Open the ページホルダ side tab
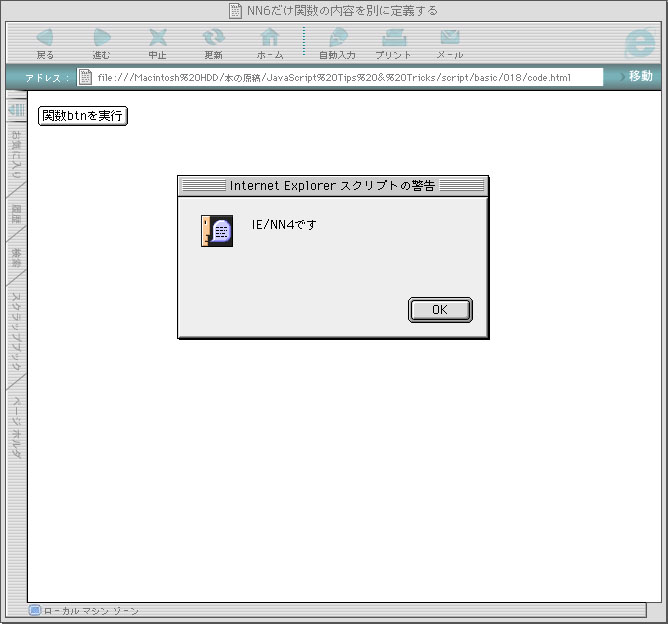 coord(16,428)
